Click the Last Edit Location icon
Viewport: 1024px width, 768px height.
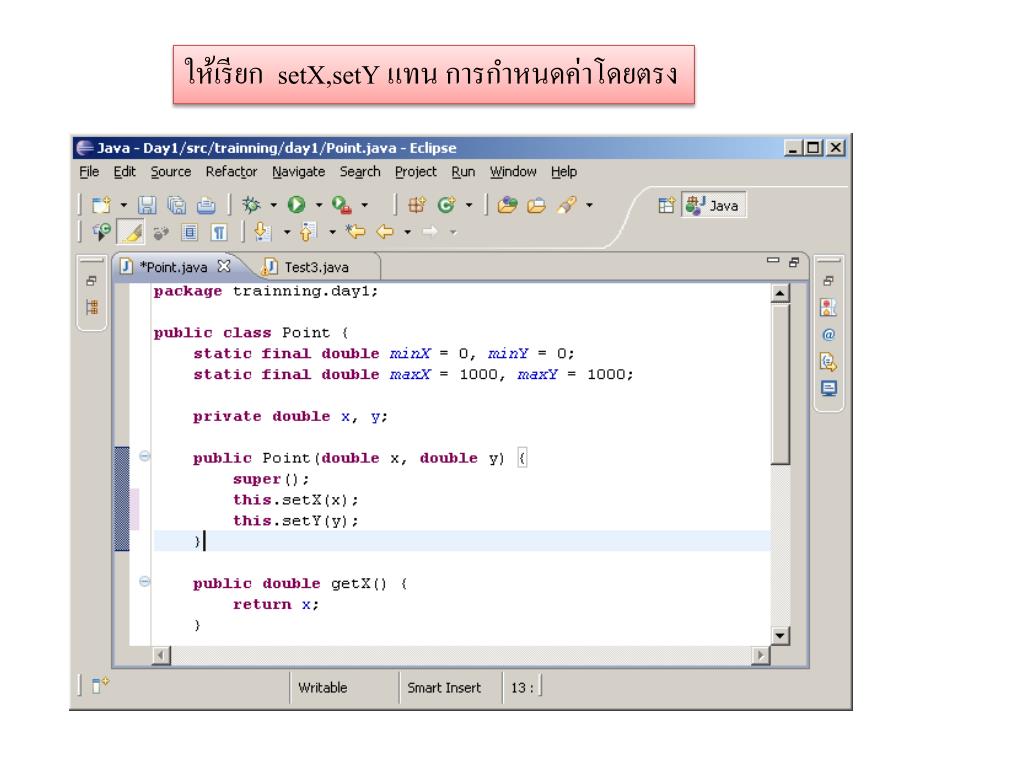pyautogui.click(x=356, y=232)
